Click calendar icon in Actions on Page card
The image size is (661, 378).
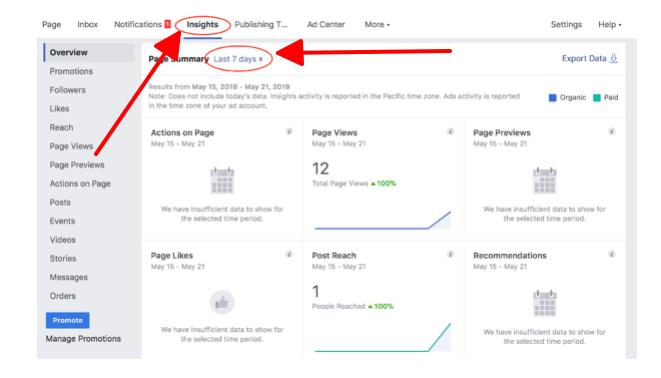click(222, 180)
